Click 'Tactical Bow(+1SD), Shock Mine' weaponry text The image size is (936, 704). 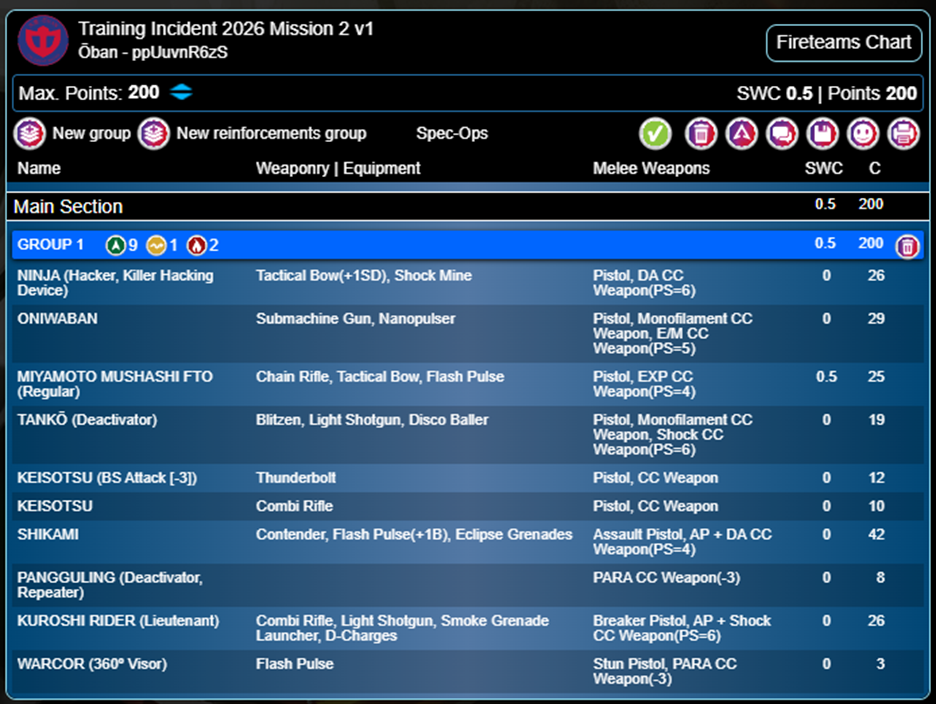tap(364, 276)
